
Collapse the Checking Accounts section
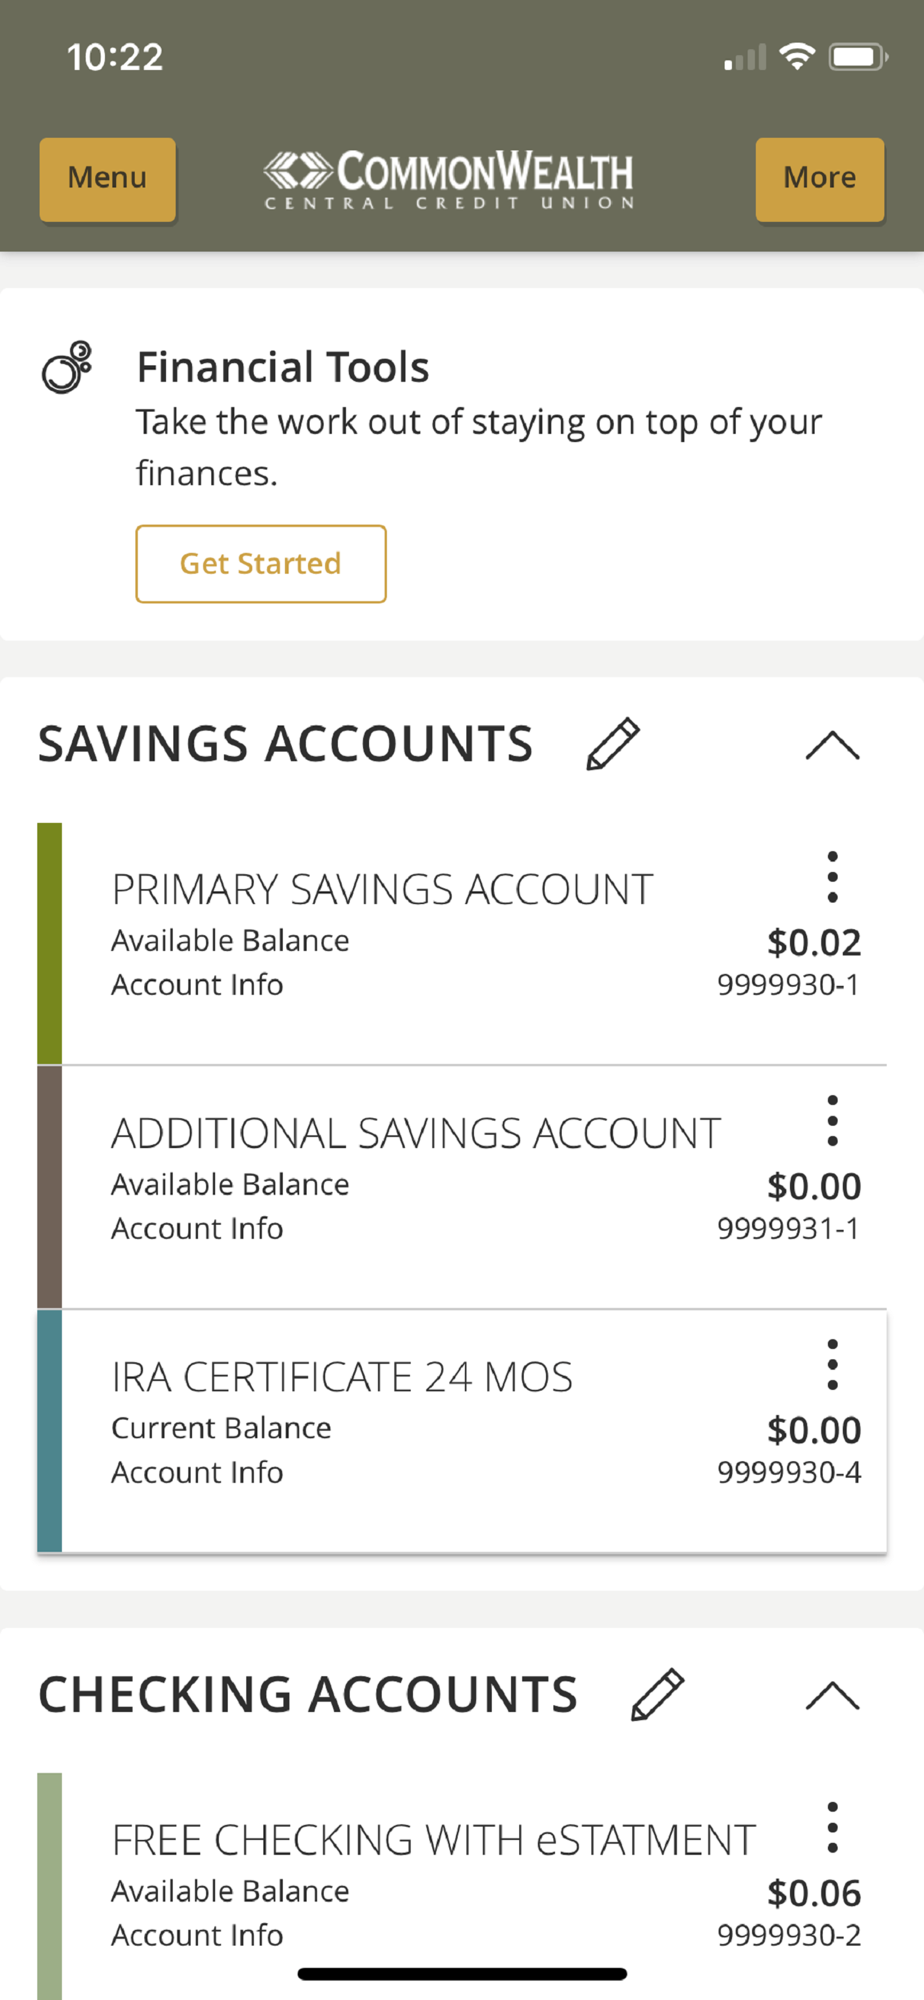tap(832, 1695)
